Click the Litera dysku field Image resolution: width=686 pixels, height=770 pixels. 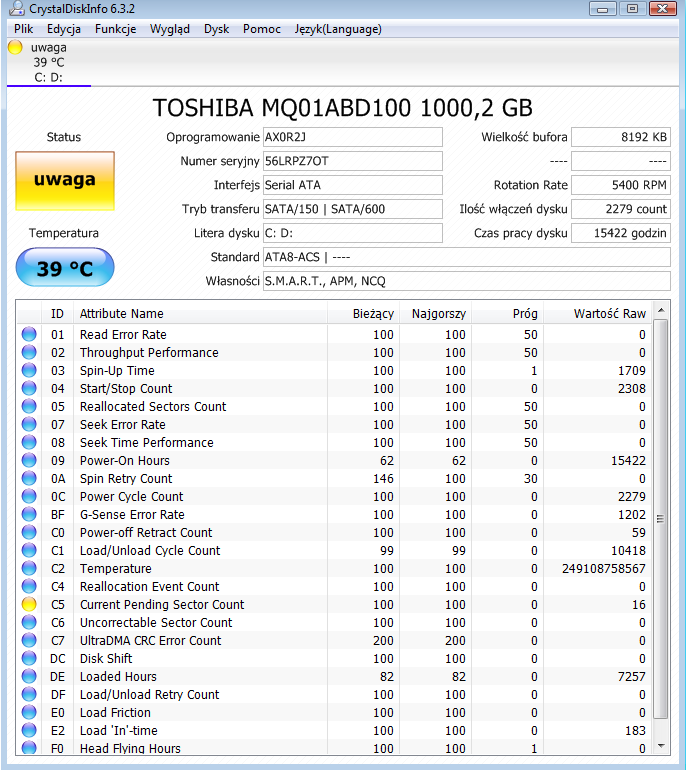tap(353, 233)
